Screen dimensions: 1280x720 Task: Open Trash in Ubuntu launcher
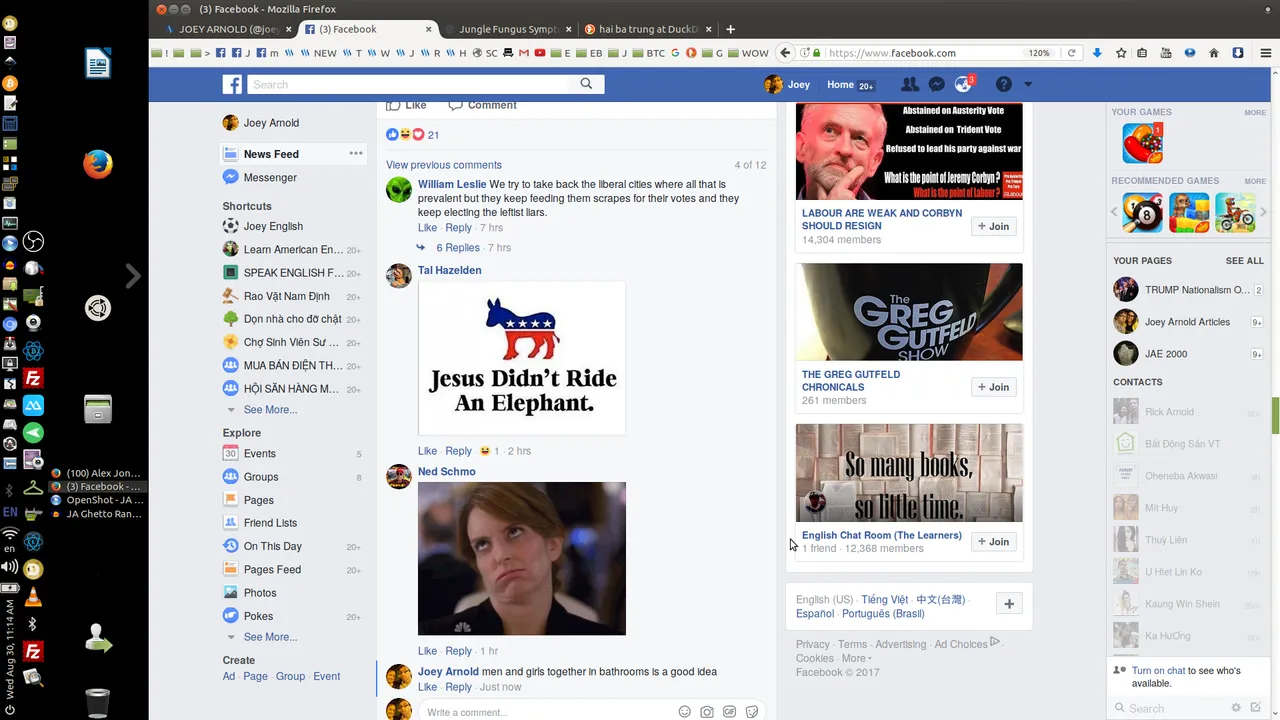tap(97, 702)
